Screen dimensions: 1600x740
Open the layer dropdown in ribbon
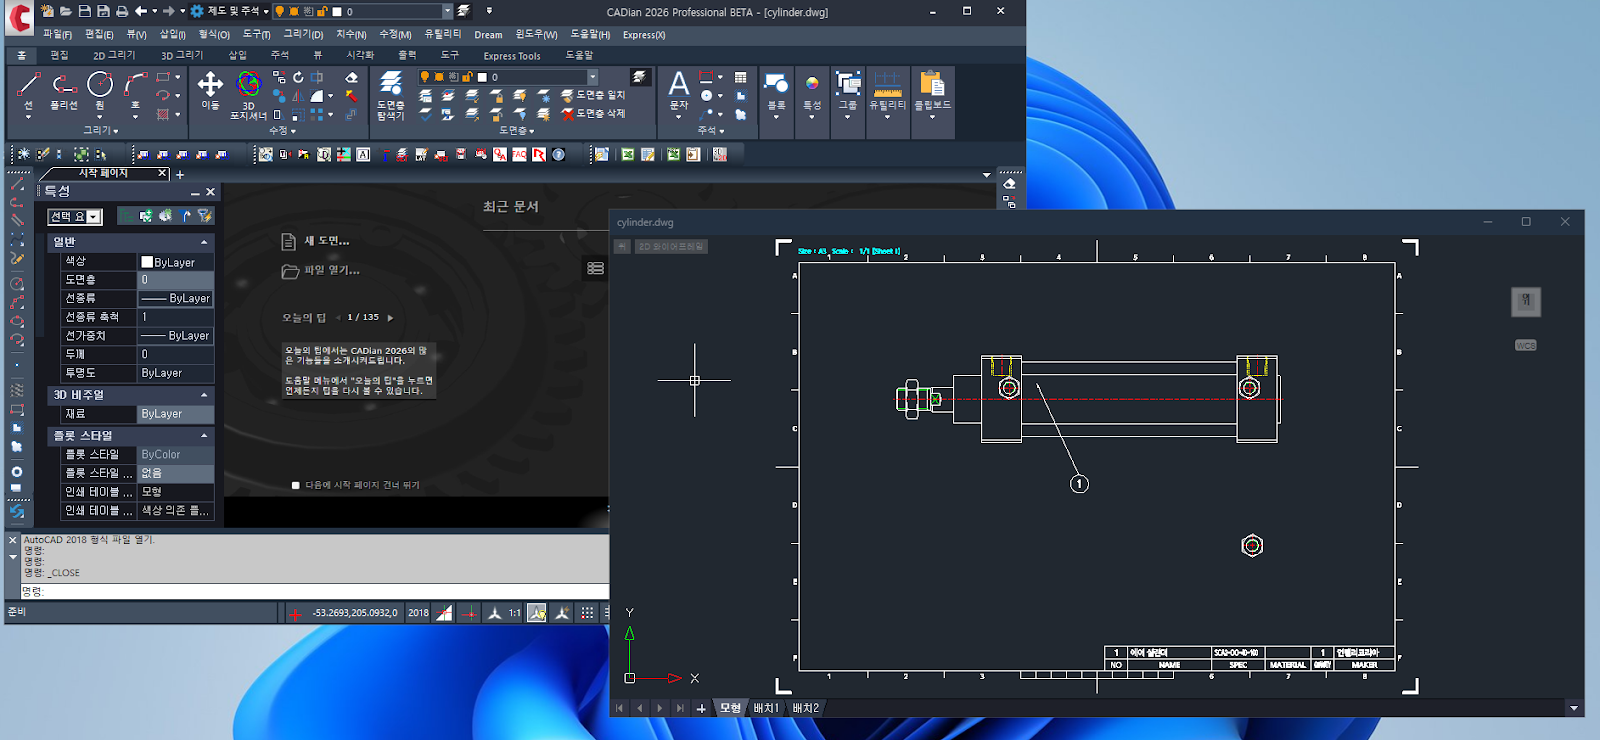point(592,77)
